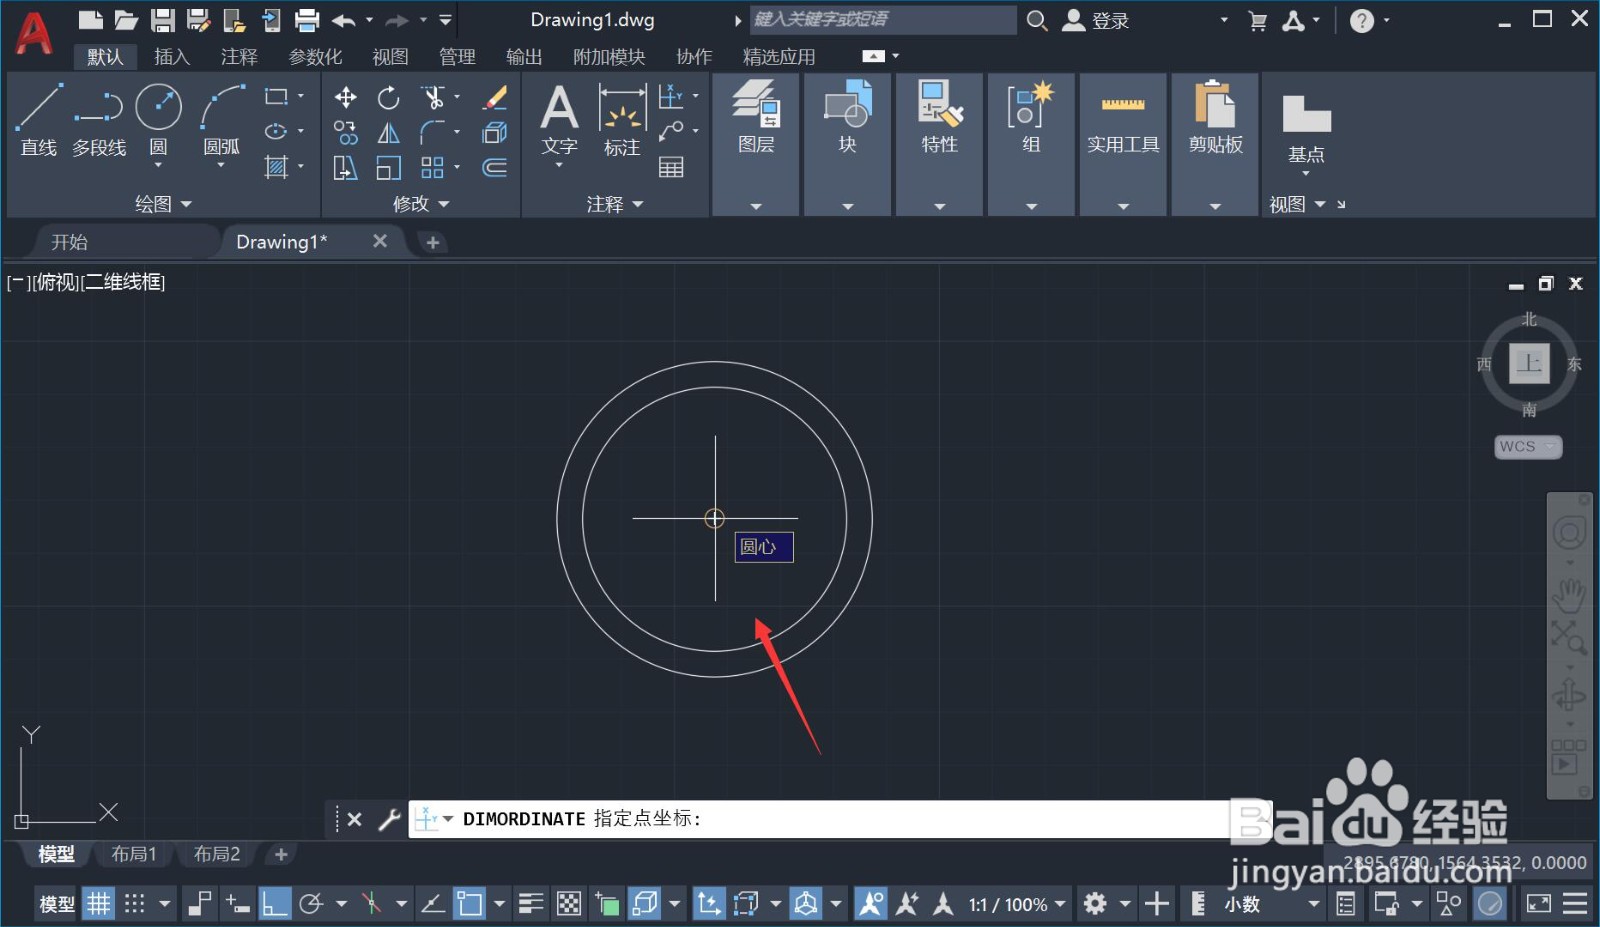Click the Dimension (标注) tool

(x=622, y=120)
